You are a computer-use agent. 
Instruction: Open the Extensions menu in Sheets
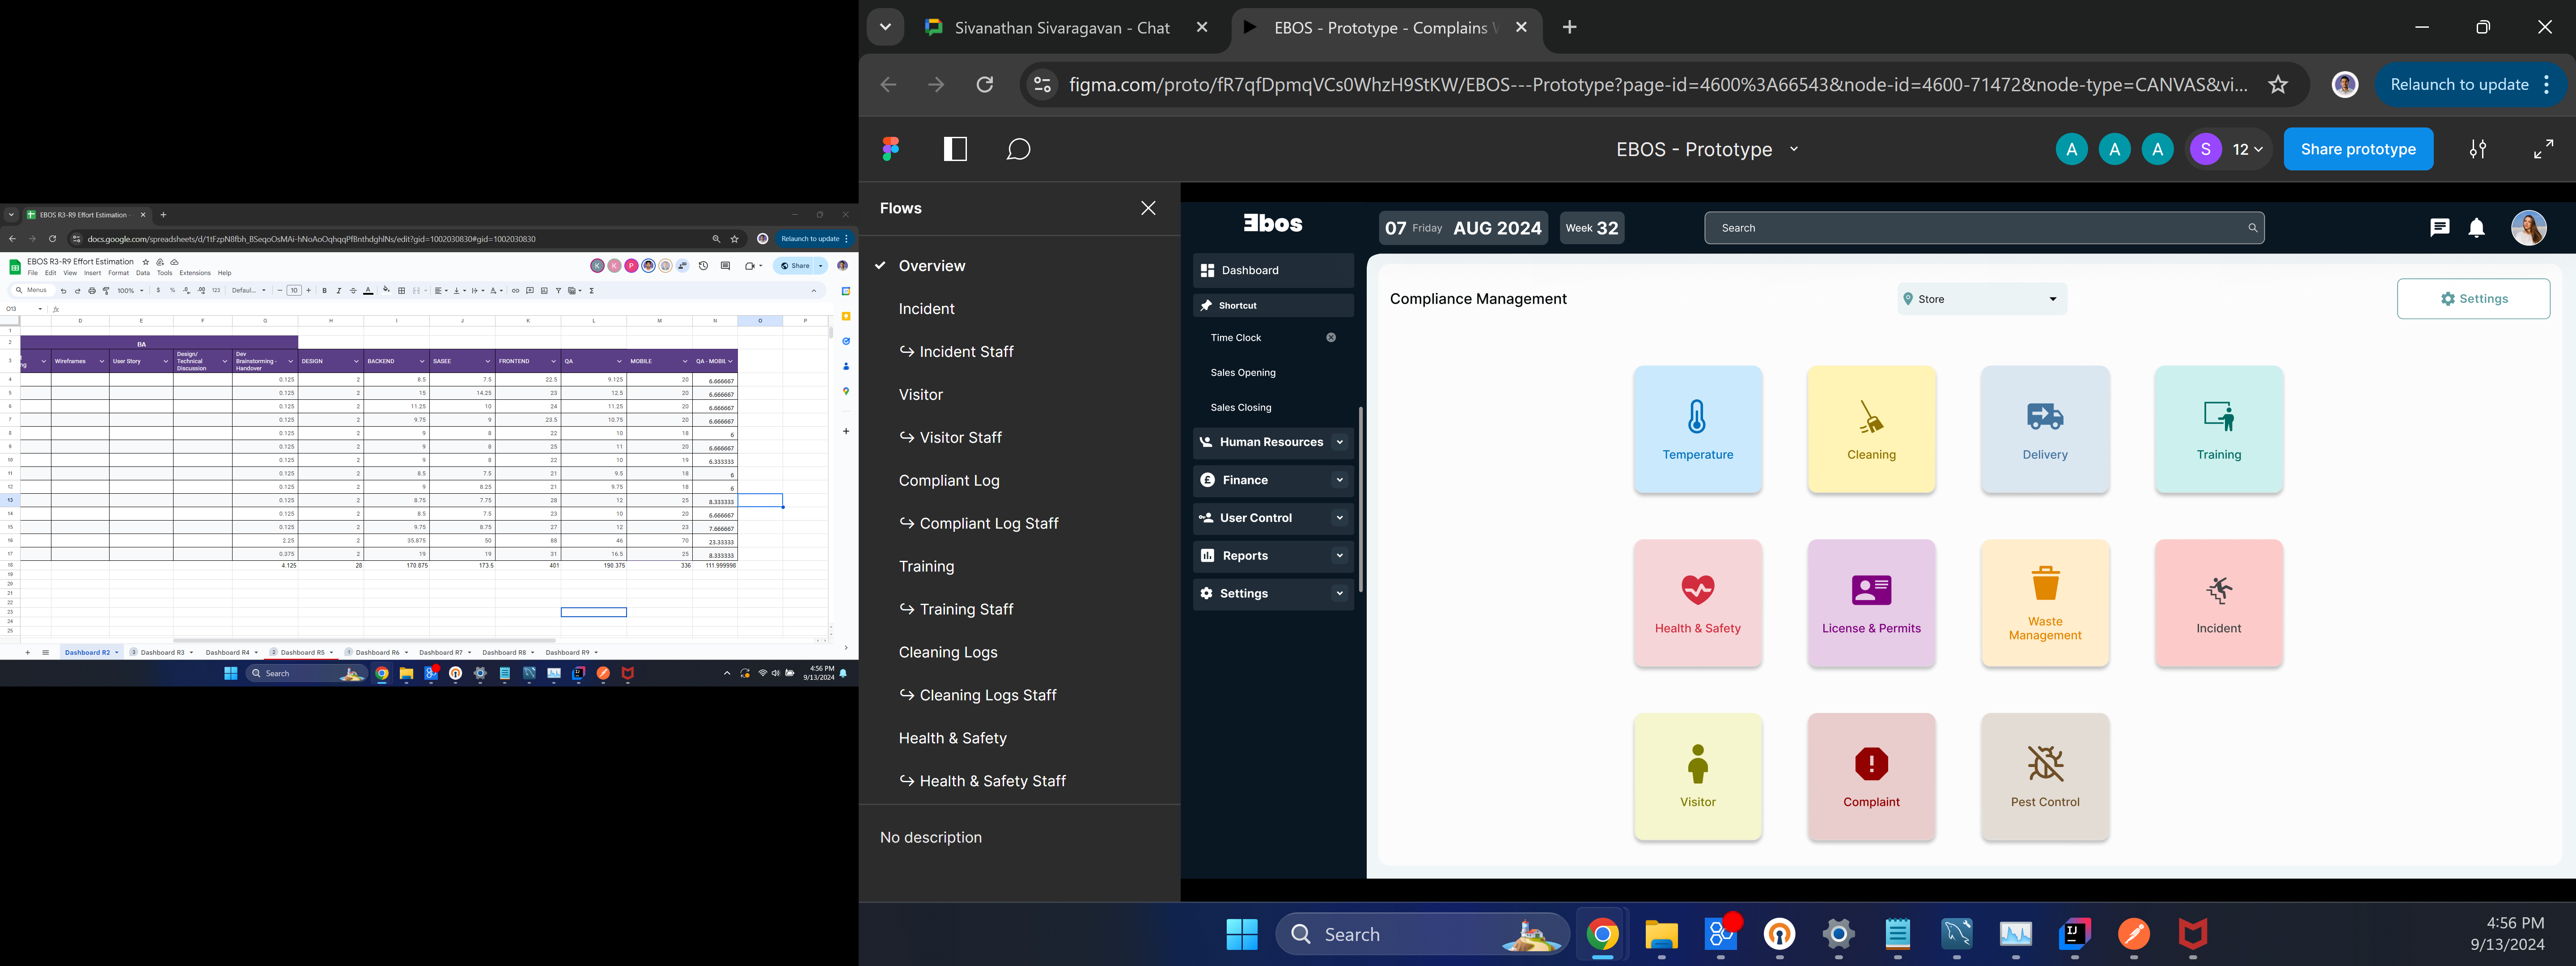[195, 273]
